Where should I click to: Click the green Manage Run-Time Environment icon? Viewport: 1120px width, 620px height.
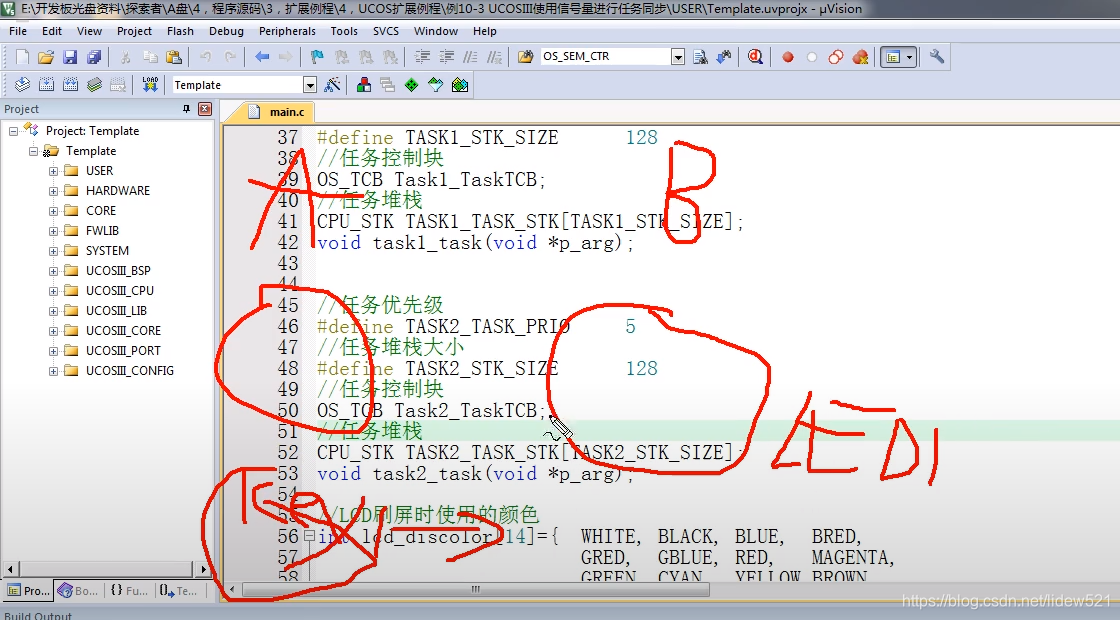pyautogui.click(x=411, y=85)
